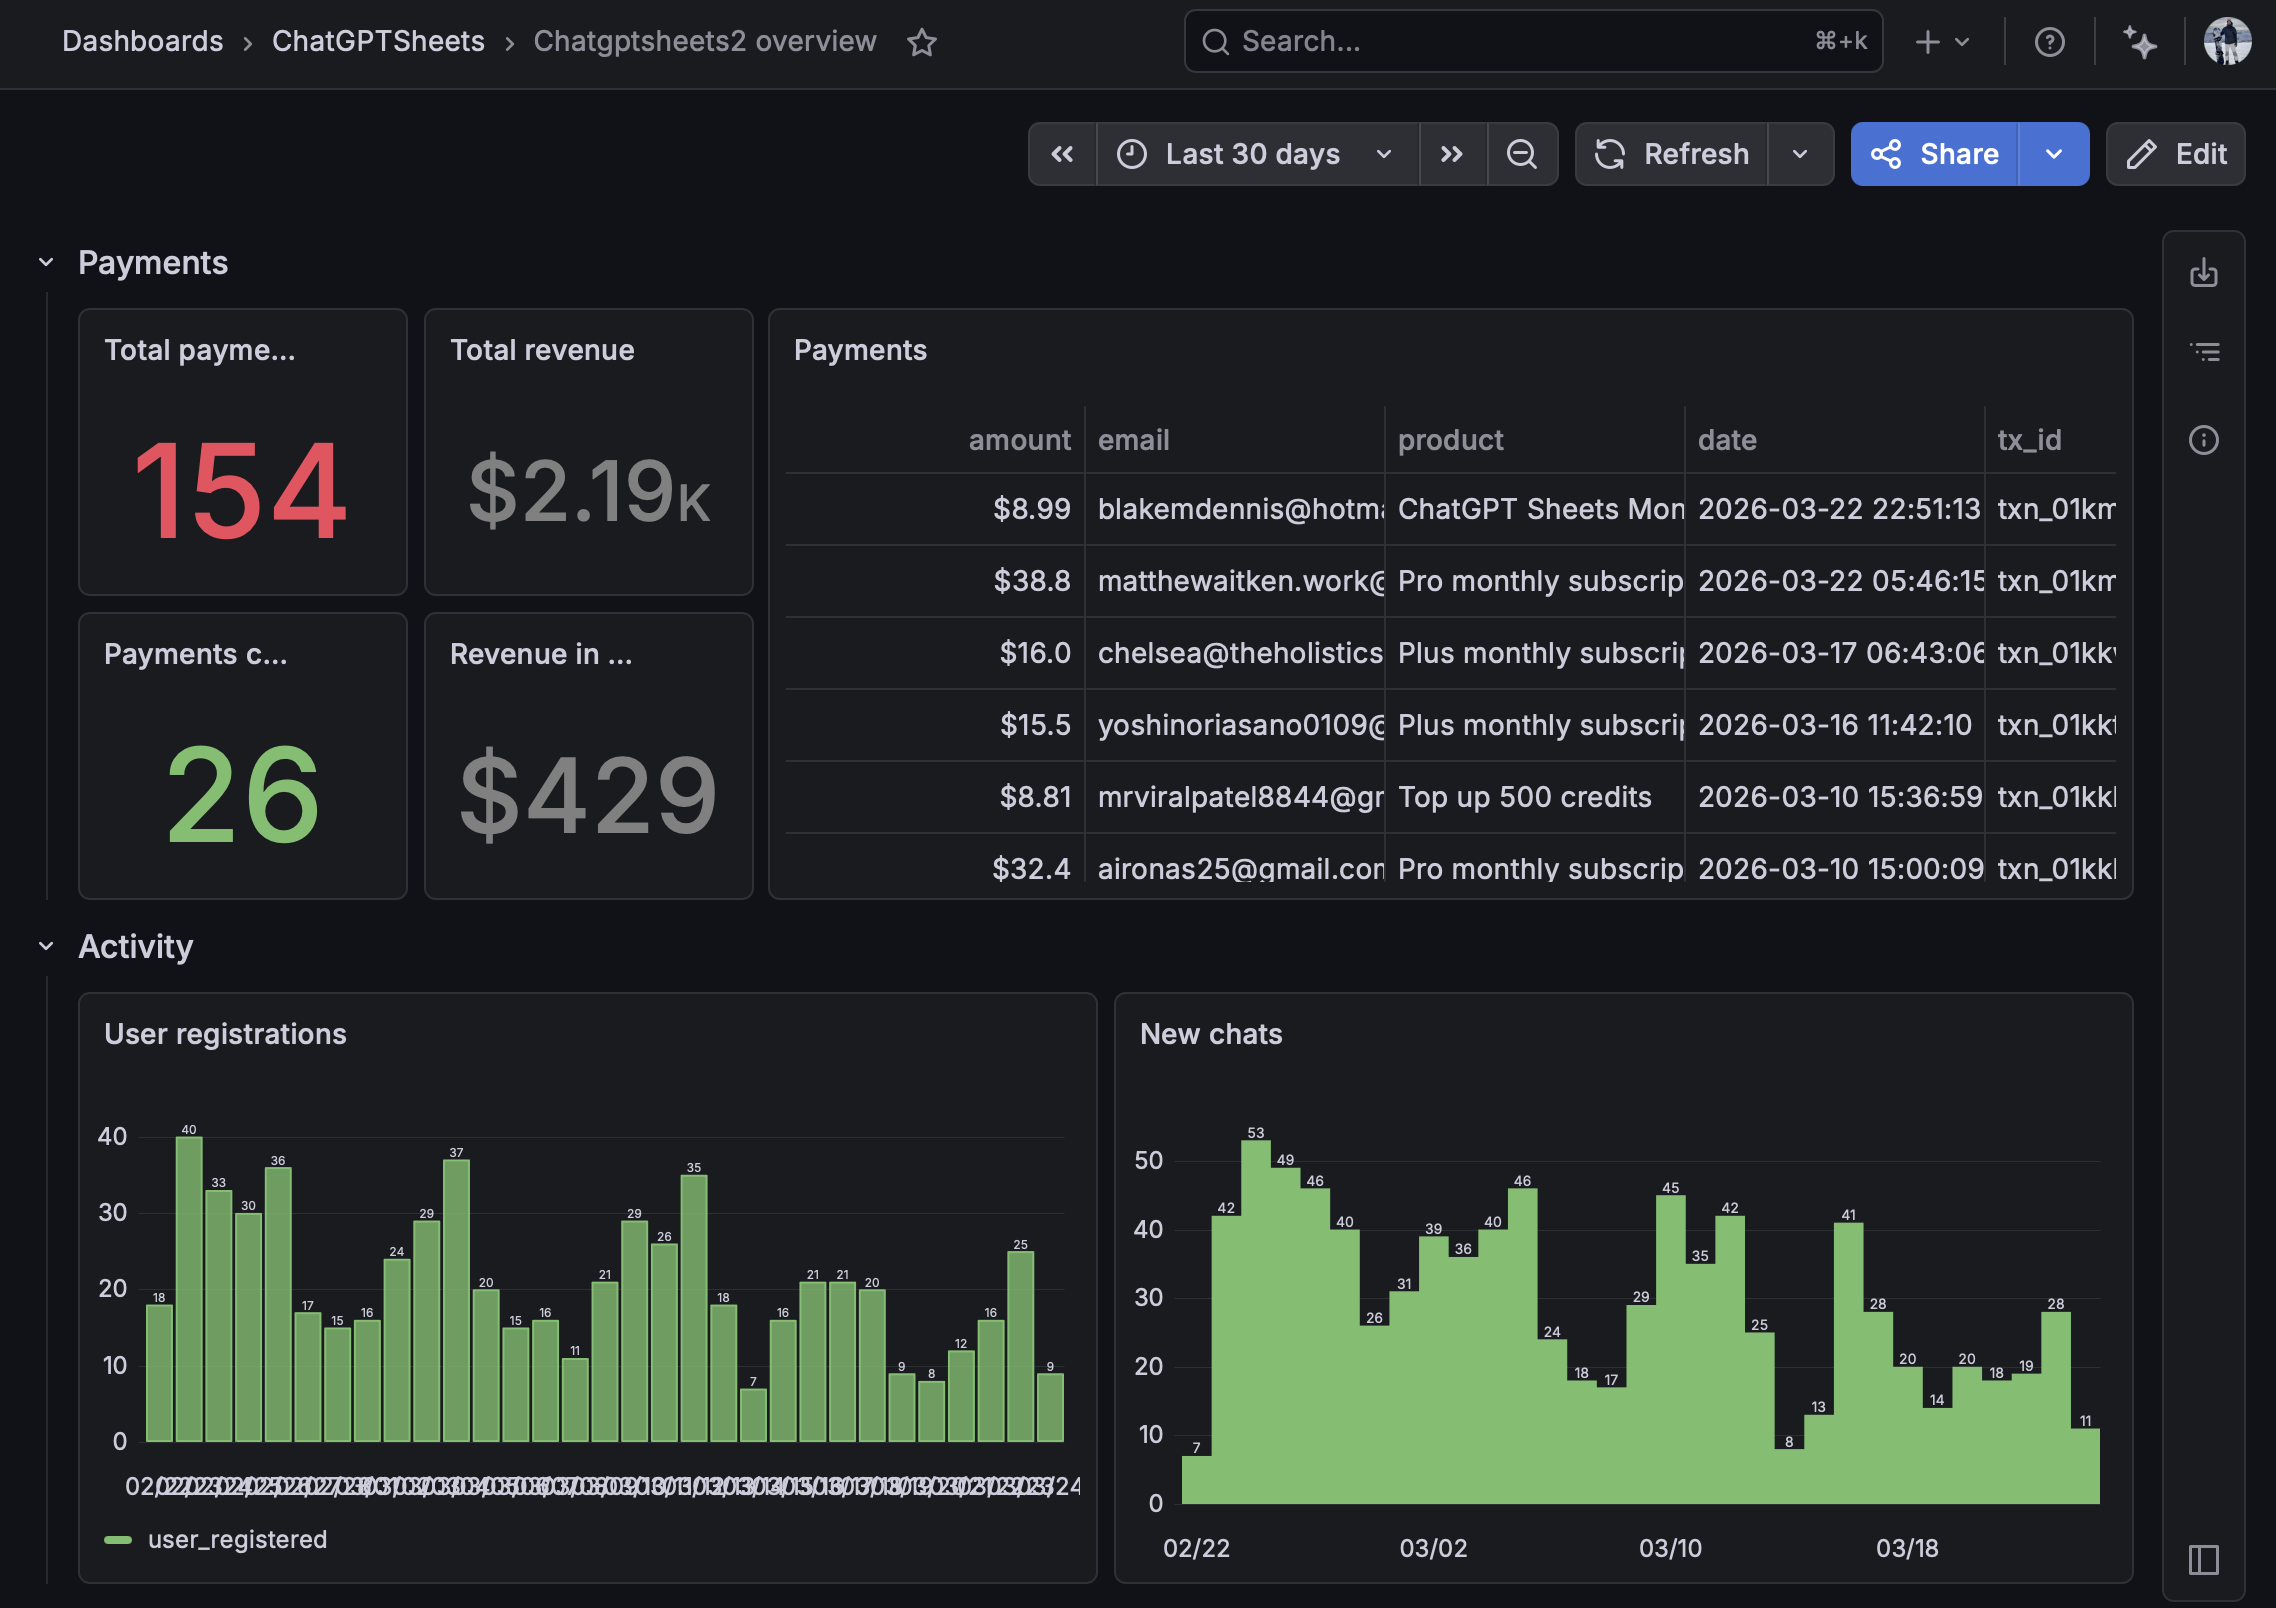Click the export download icon in sidebar
The height and width of the screenshot is (1608, 2276).
tap(2204, 273)
